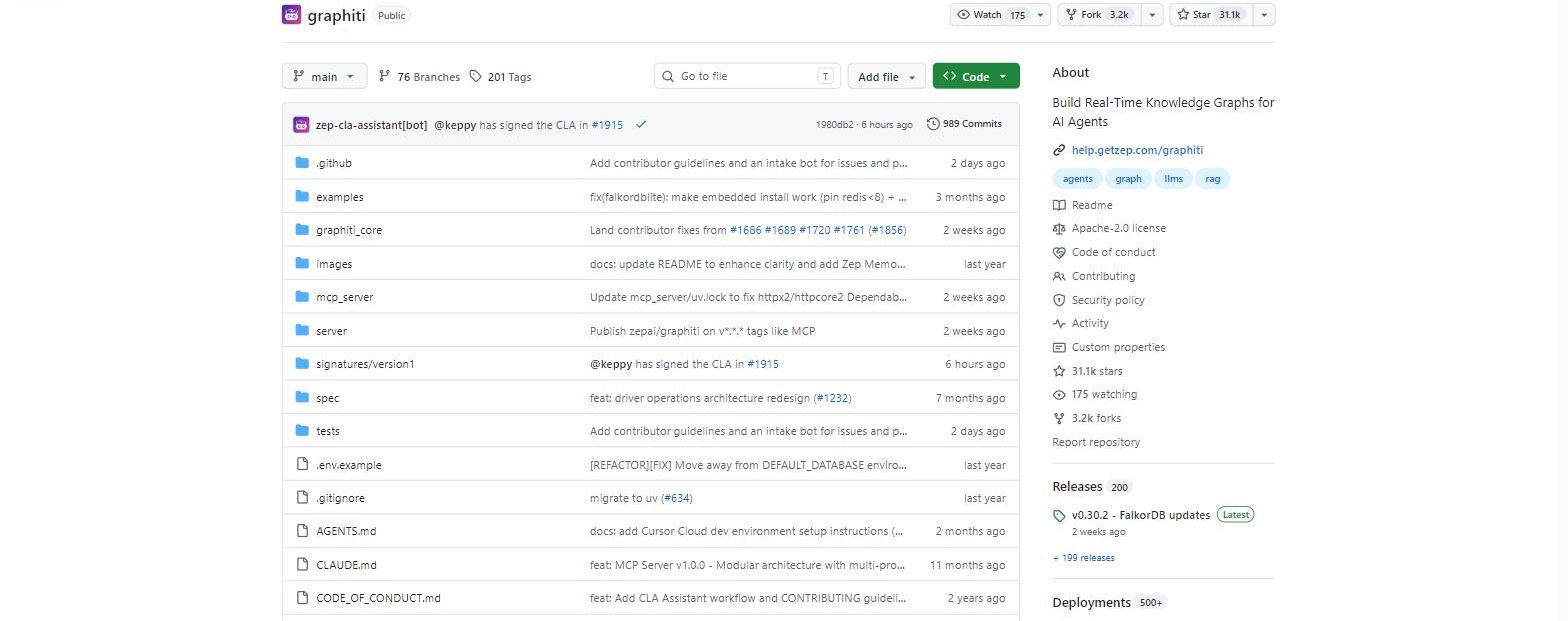Click the Activity pulse icon
This screenshot has height=621, width=1568.
tap(1059, 324)
